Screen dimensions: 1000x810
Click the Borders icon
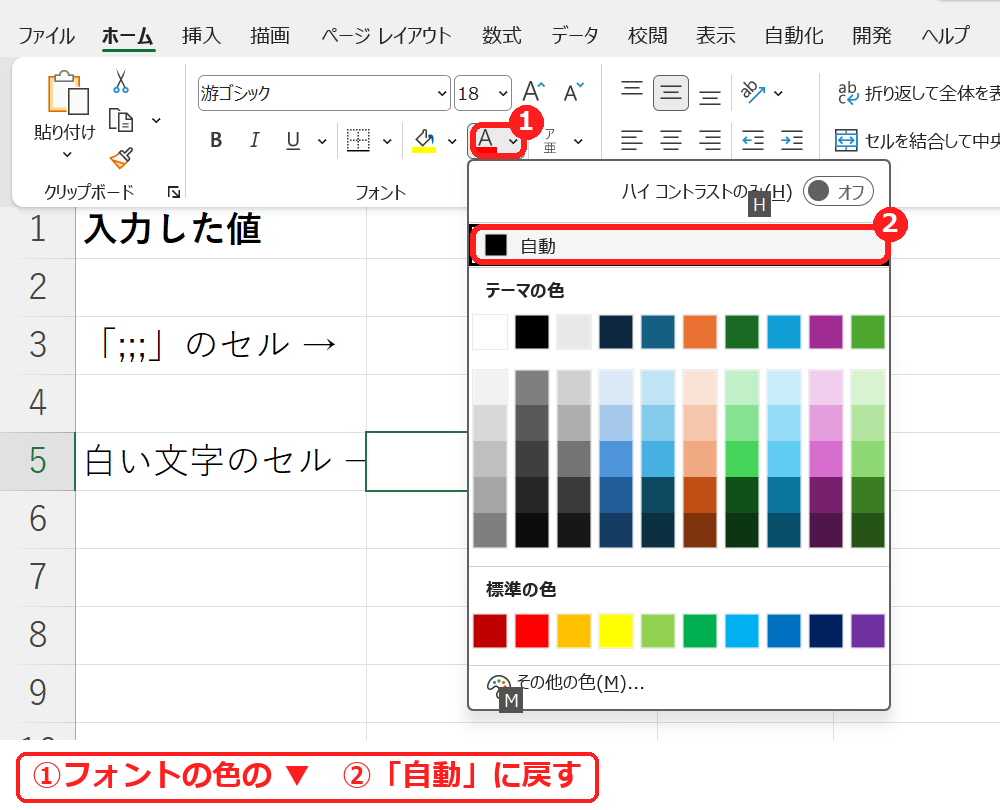[x=358, y=140]
